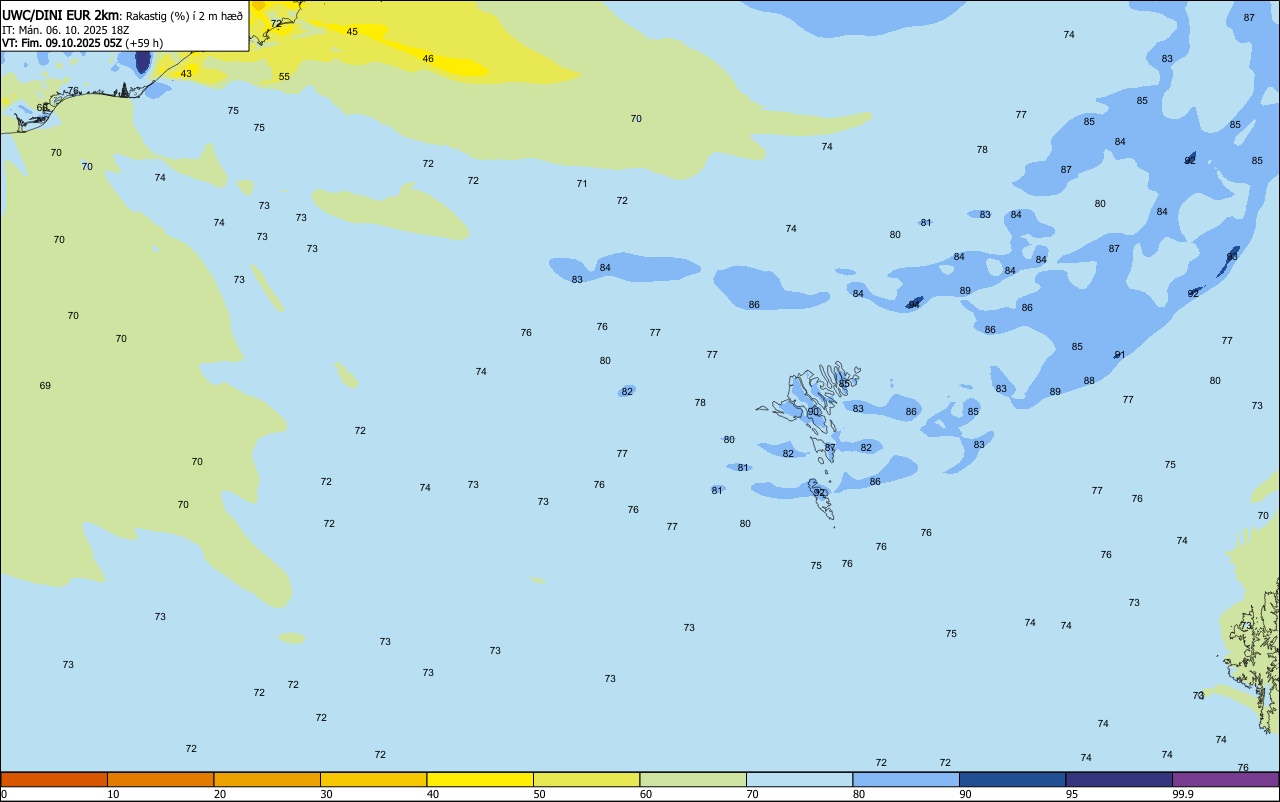Viewport: 1280px width, 802px height.
Task: Choose the dark blue 90–95 legend swatch
Action: (1012, 779)
